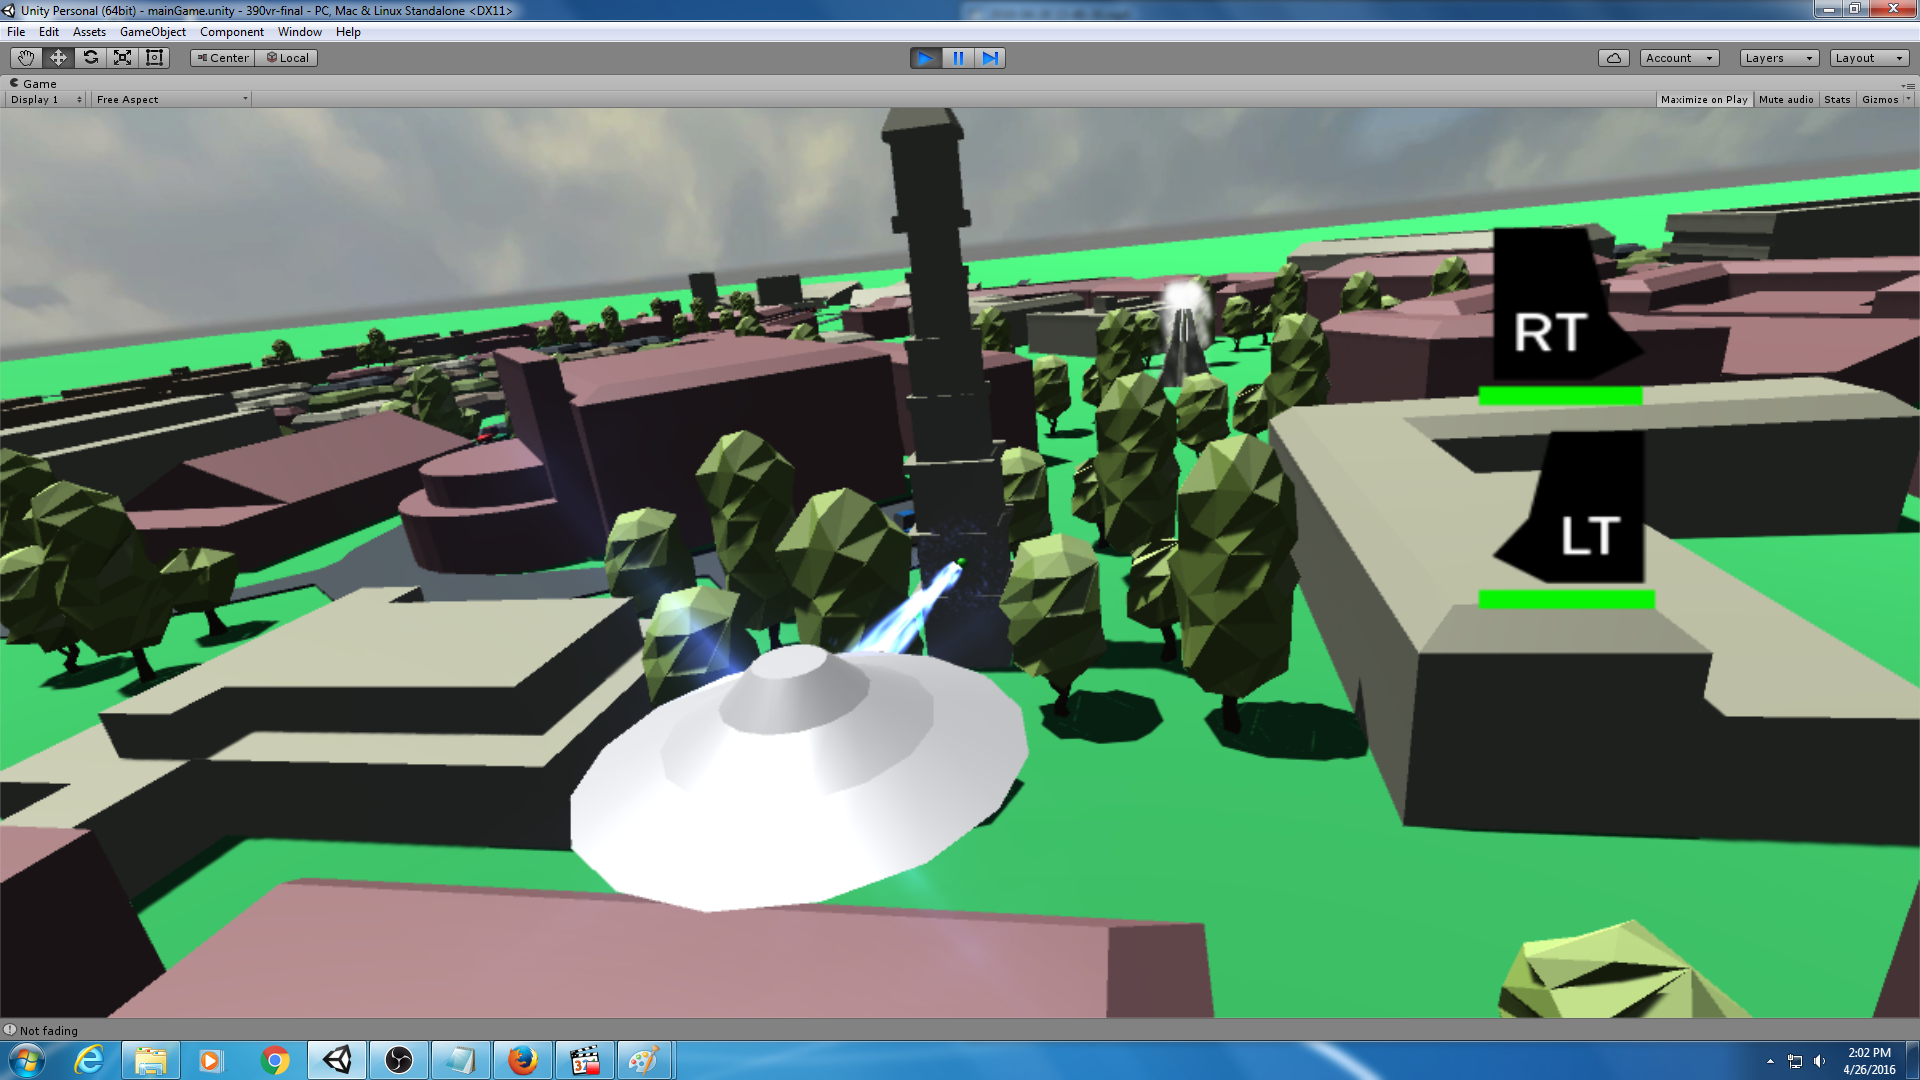Pause the running game
The image size is (1920, 1080).
click(958, 58)
